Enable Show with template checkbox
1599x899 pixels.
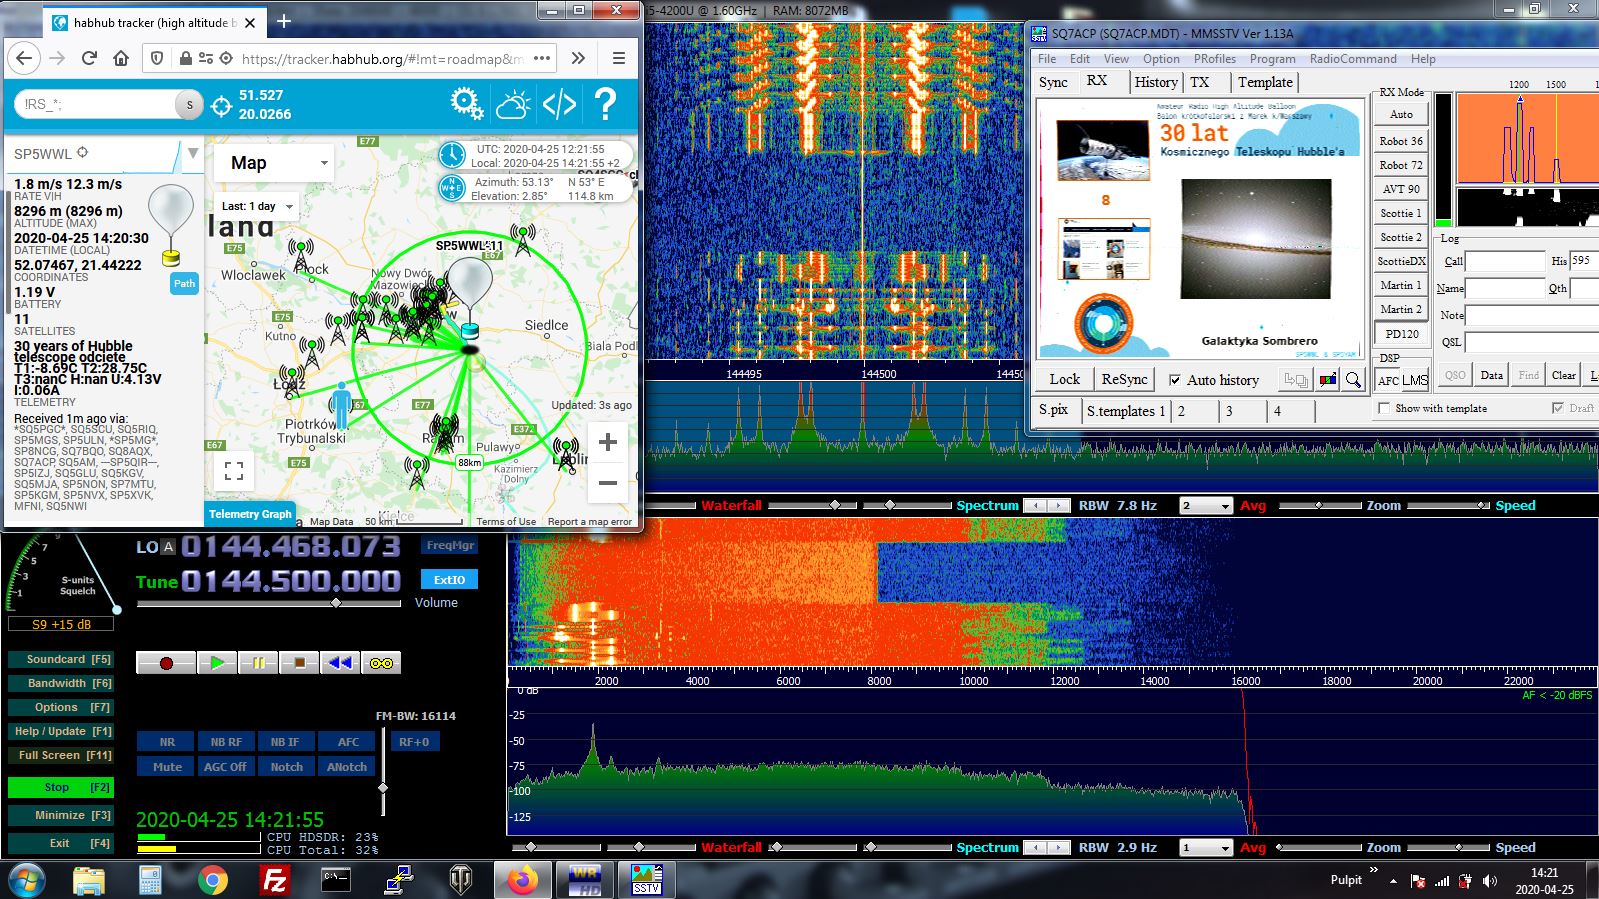pyautogui.click(x=1384, y=408)
